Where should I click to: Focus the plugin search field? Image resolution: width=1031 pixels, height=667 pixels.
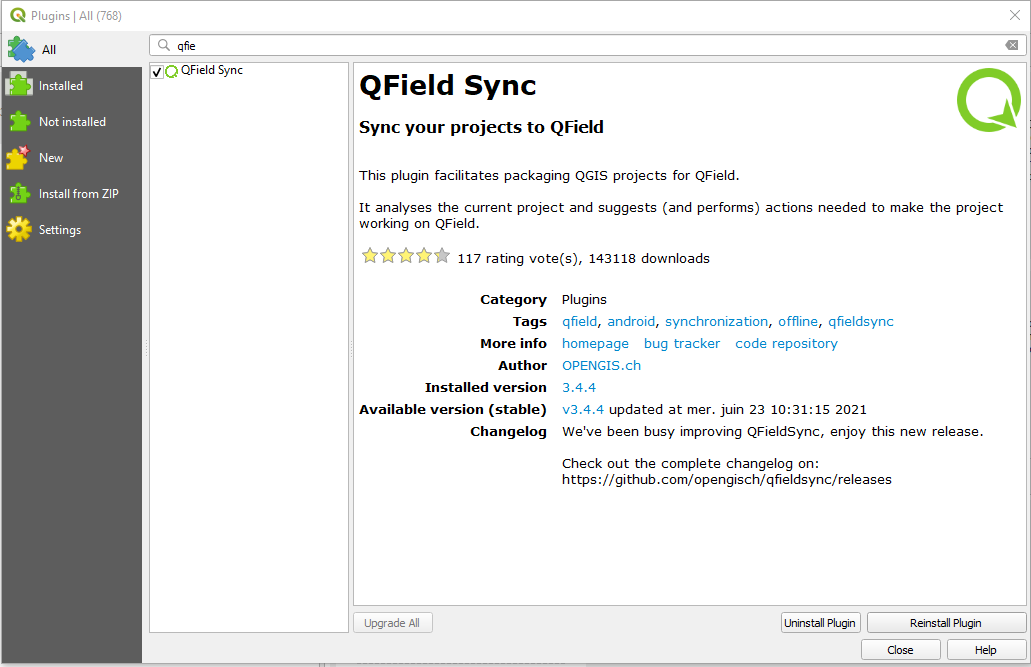click(x=588, y=45)
